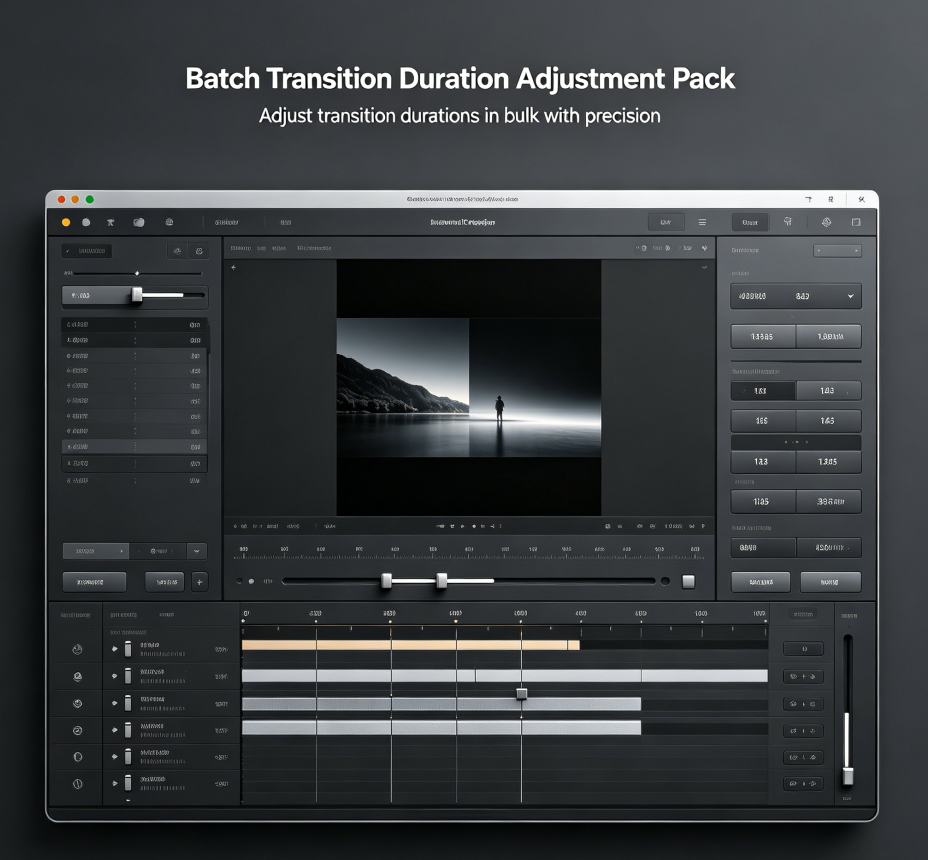This screenshot has width=928, height=860.
Task: Toggle the vertical switch on the fourth timeline track
Action: [128, 730]
